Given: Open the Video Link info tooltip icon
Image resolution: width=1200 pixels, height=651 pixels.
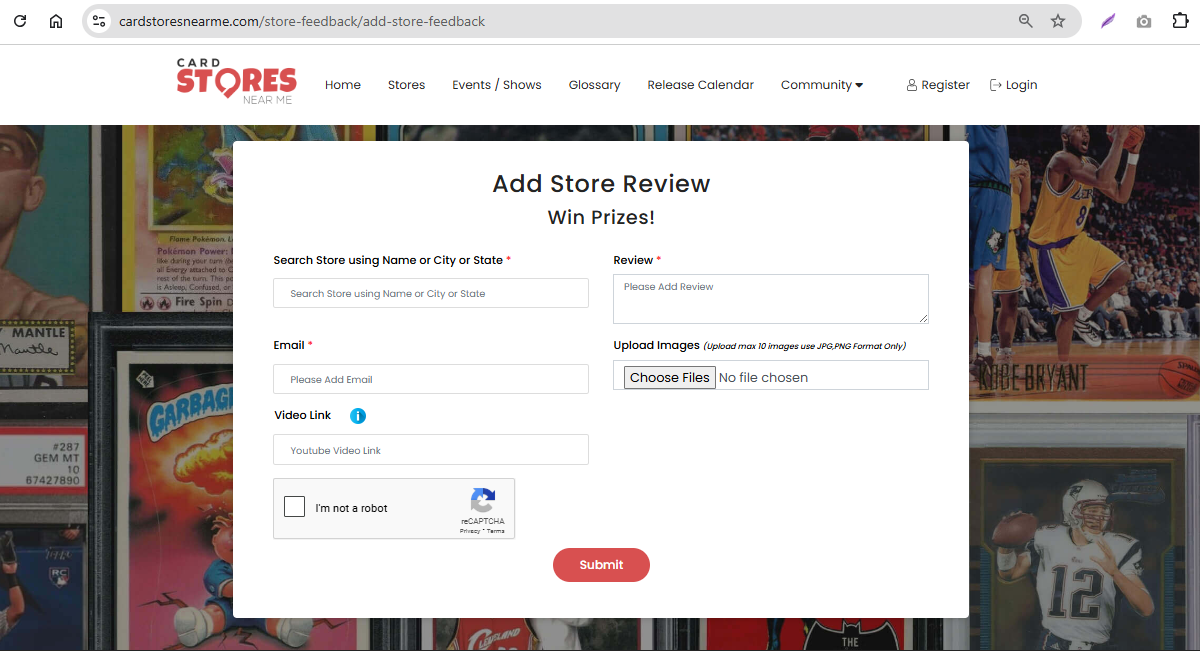Looking at the screenshot, I should click(x=358, y=415).
